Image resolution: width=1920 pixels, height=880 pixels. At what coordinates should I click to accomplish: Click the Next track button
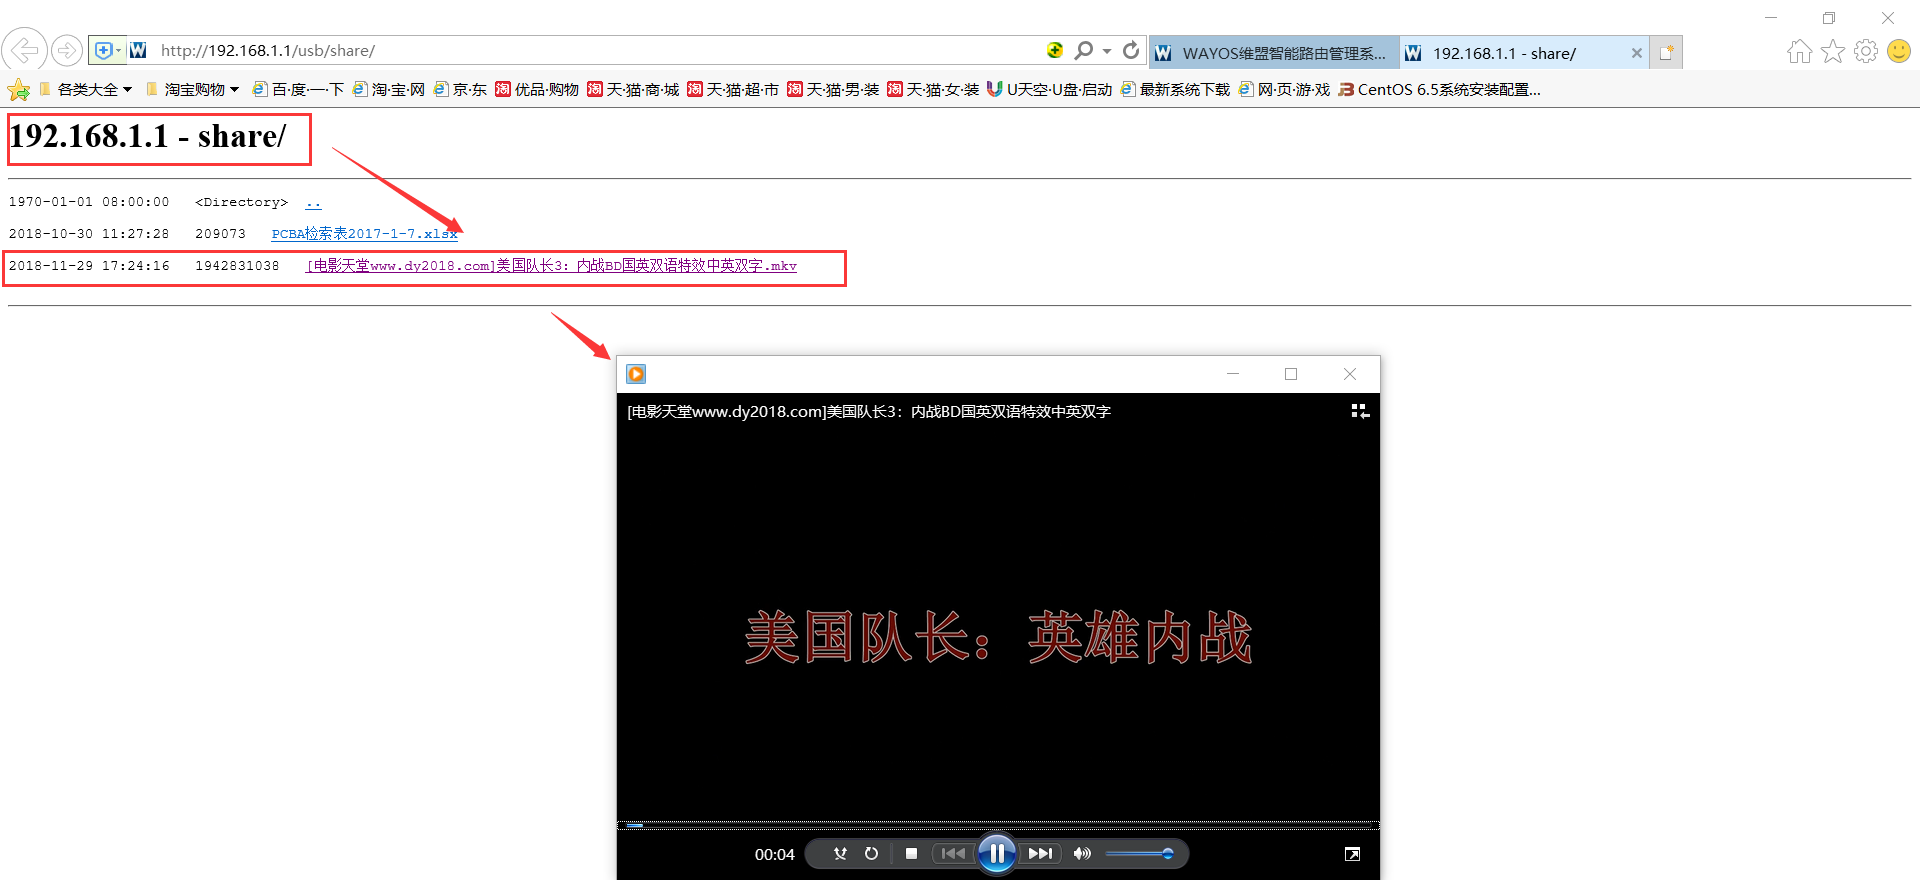click(x=1040, y=854)
